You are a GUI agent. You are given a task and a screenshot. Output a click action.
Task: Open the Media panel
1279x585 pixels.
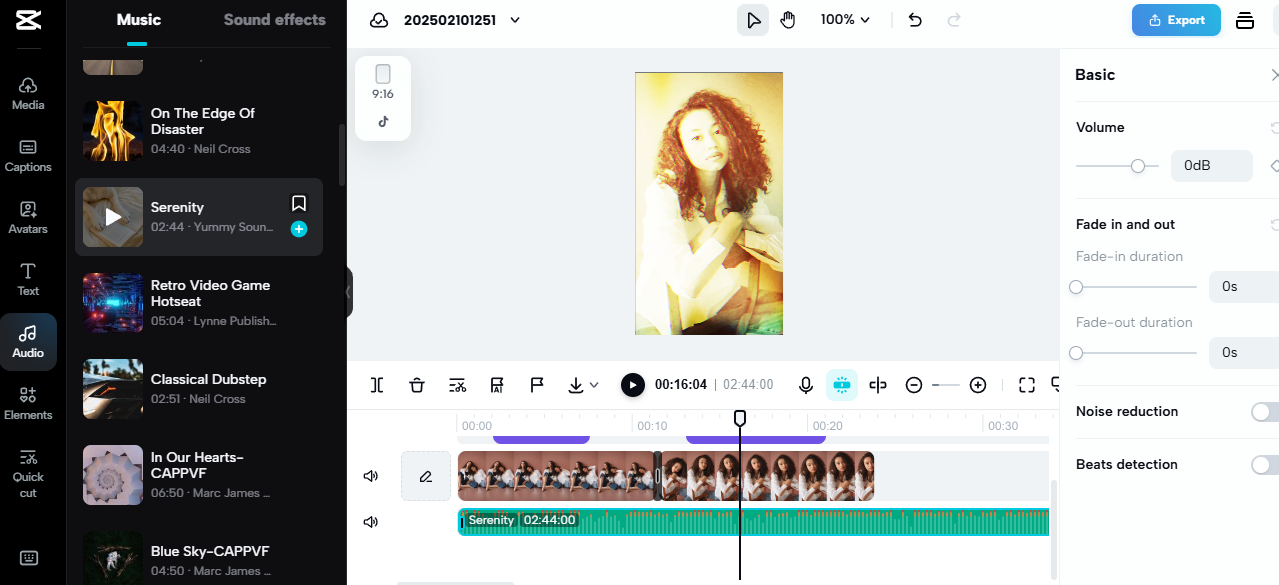tap(28, 93)
